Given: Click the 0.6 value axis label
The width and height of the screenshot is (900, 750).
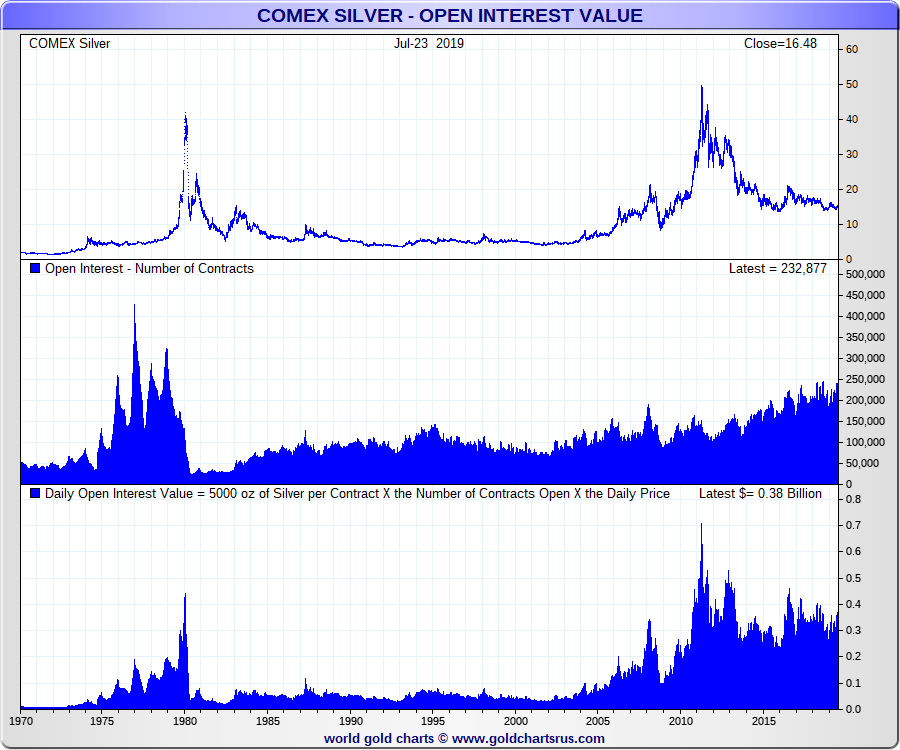Looking at the screenshot, I should 853,551.
